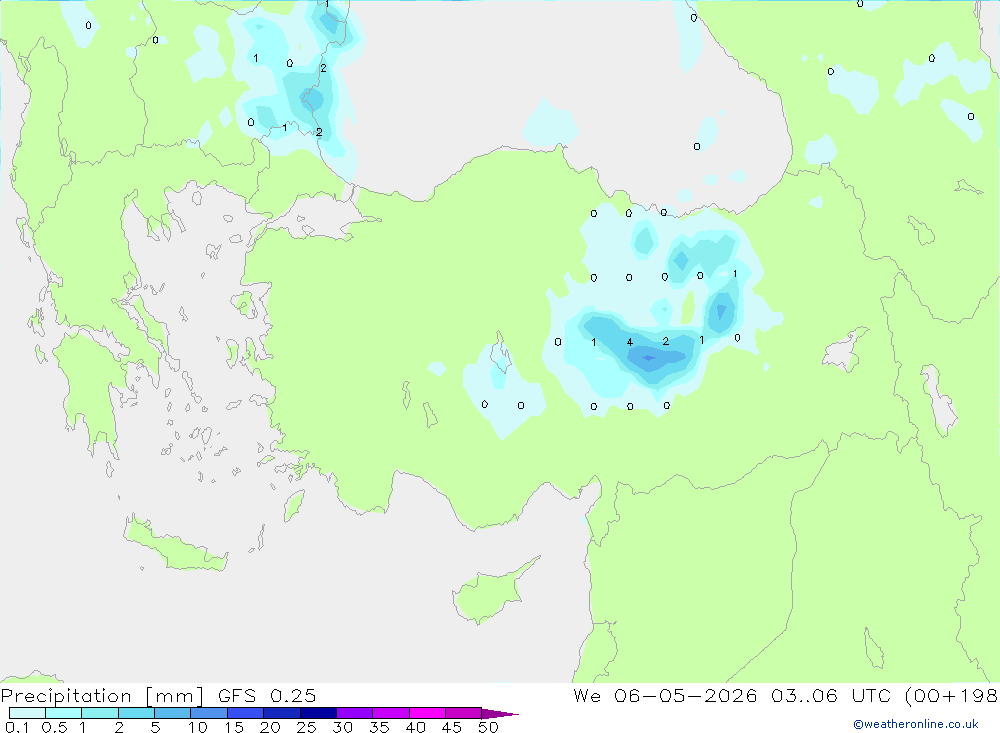The width and height of the screenshot is (1000, 733).
Task: Click the '25' legend scale label
Action: (306, 727)
